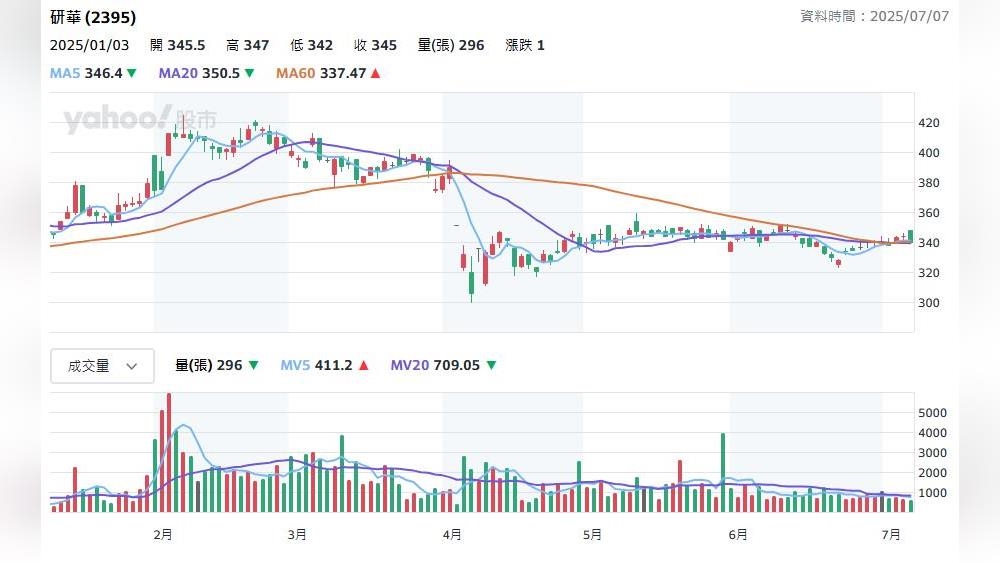The width and height of the screenshot is (1000, 563).
Task: Click the green arrow after 量(張) 296 volume label
Action: click(x=253, y=366)
